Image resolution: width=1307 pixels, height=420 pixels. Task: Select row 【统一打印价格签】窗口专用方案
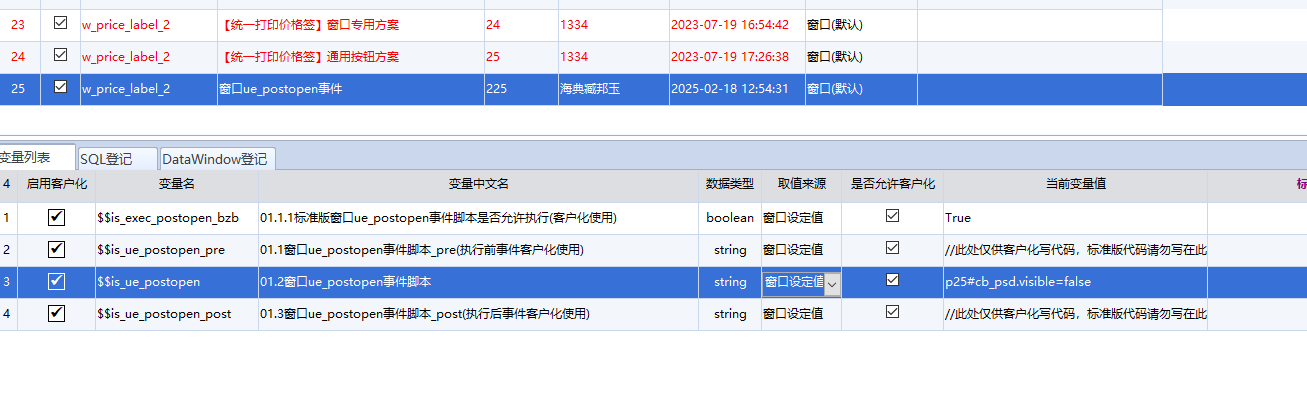tap(350, 24)
